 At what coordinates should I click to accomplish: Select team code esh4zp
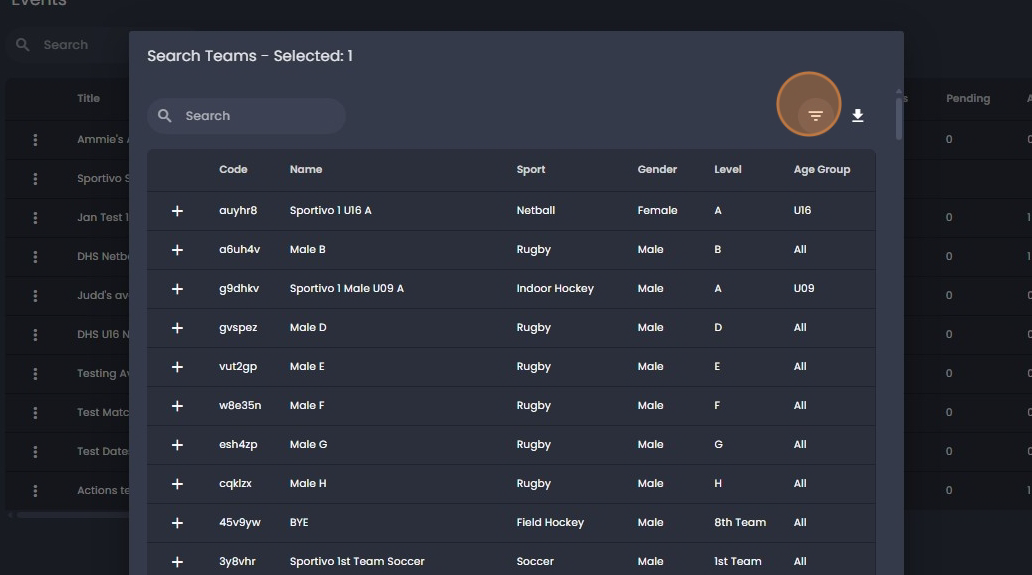[x=238, y=444]
